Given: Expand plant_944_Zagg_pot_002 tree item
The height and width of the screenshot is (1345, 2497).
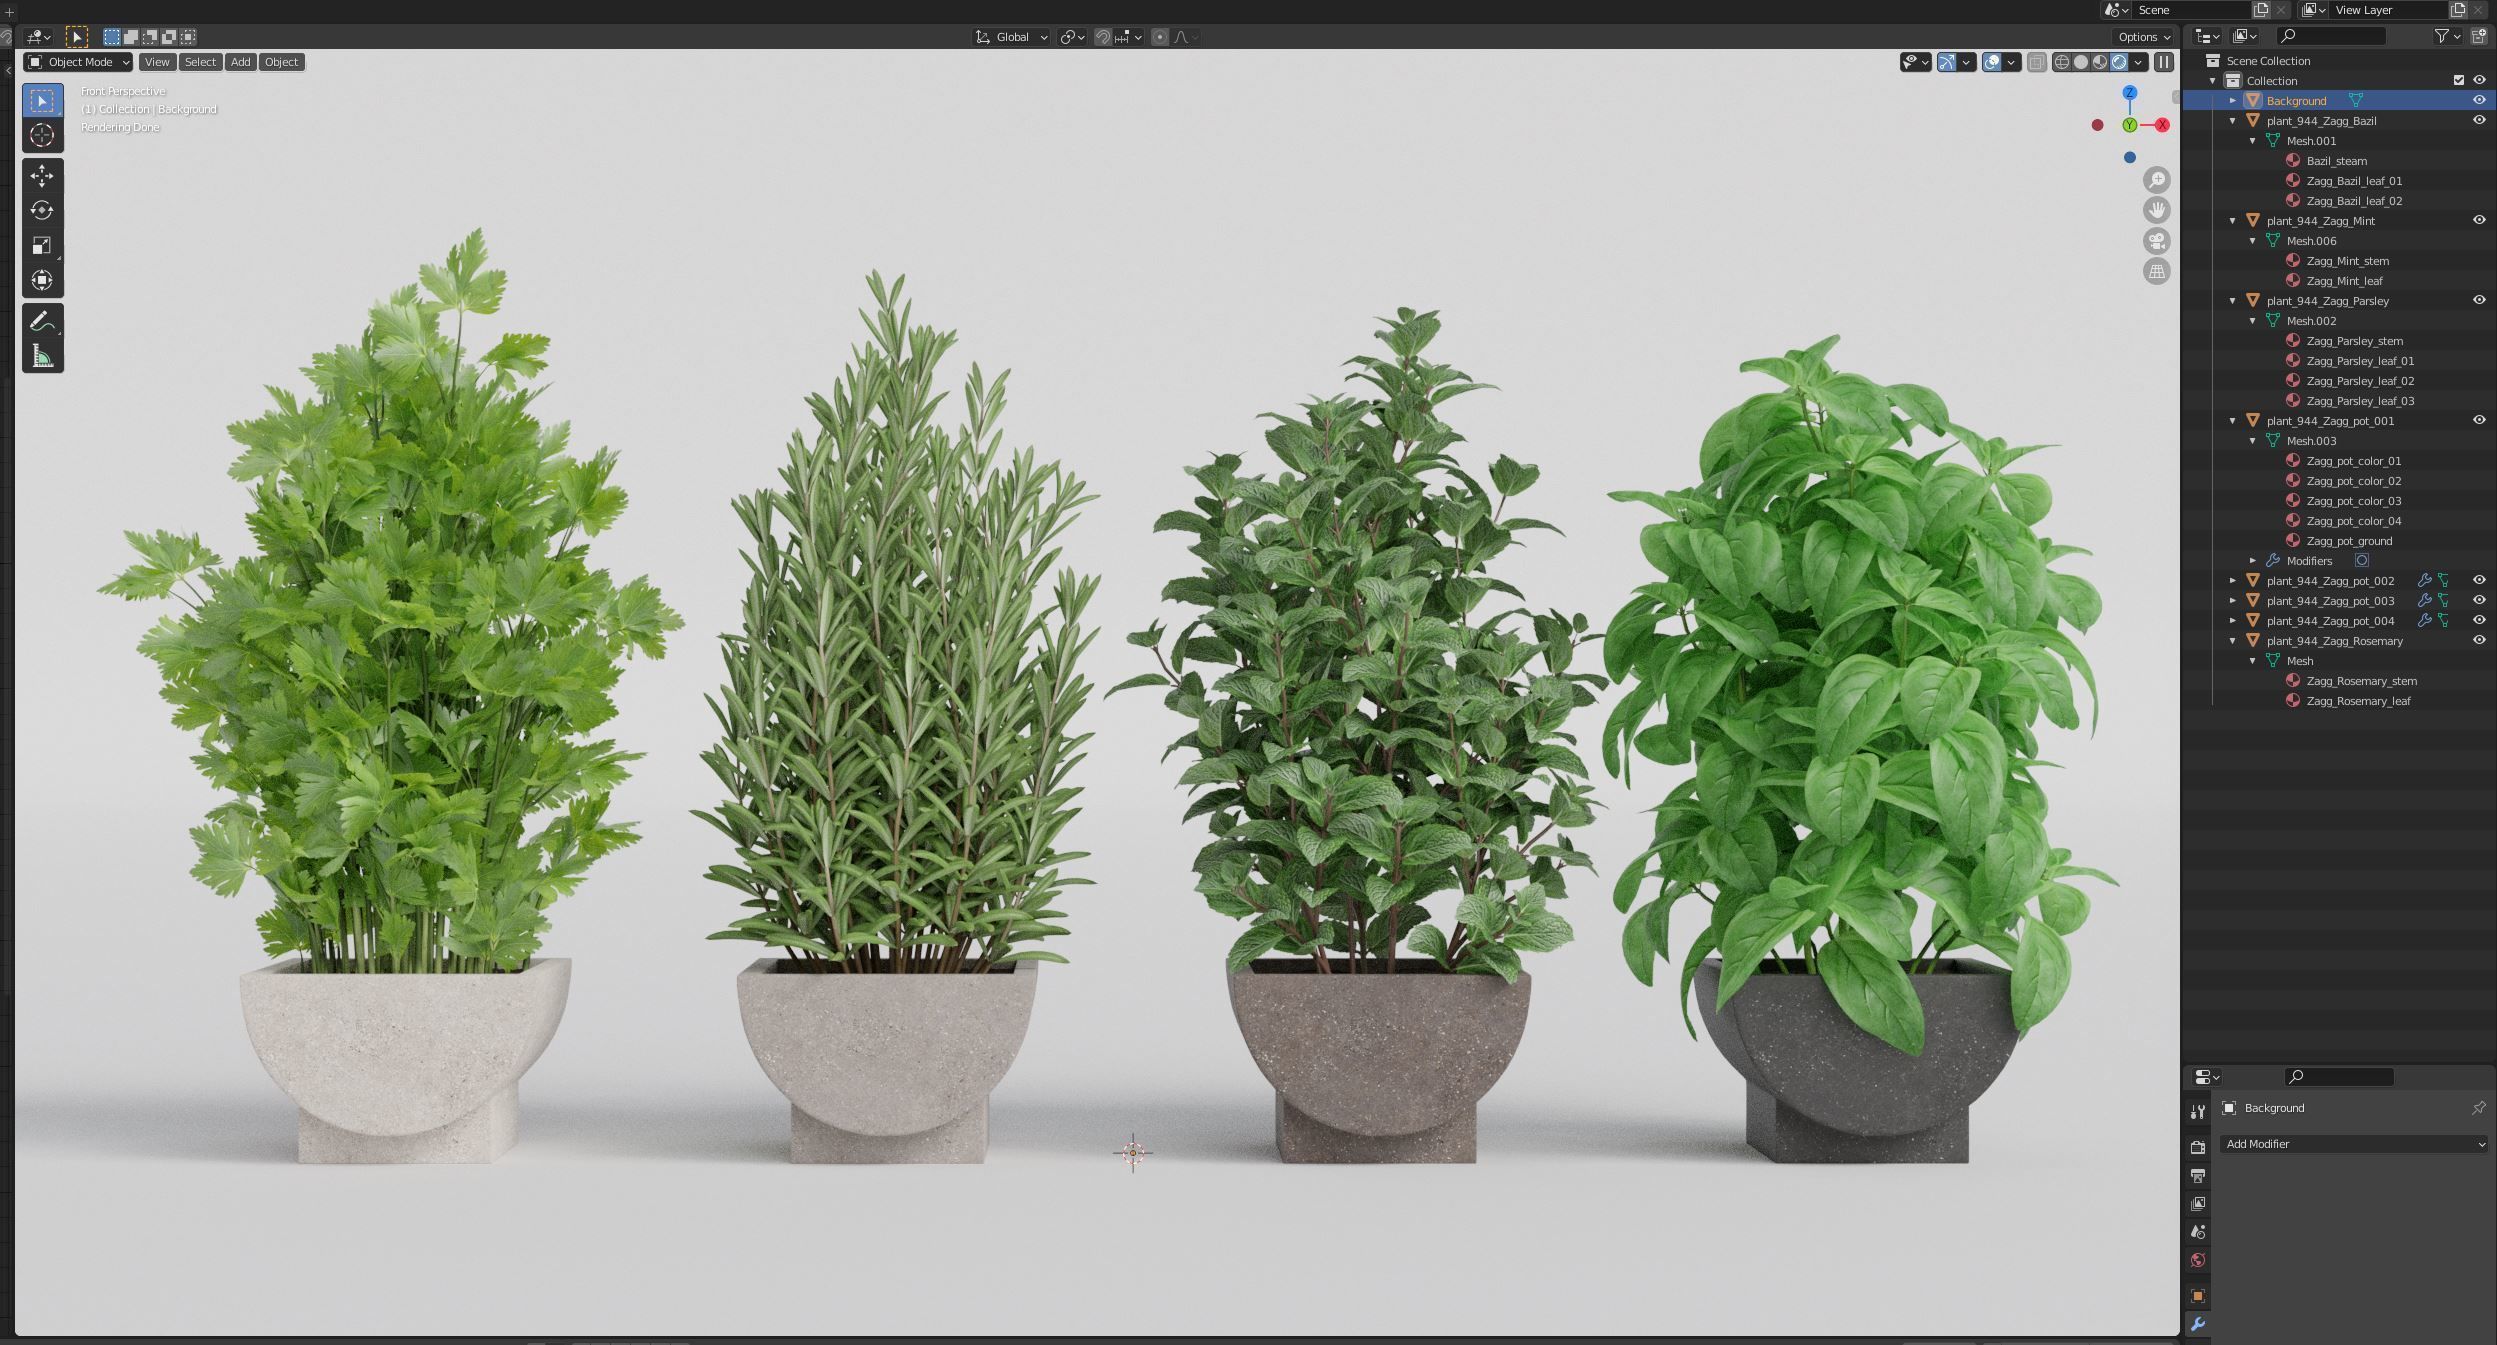Looking at the screenshot, I should coord(2233,580).
